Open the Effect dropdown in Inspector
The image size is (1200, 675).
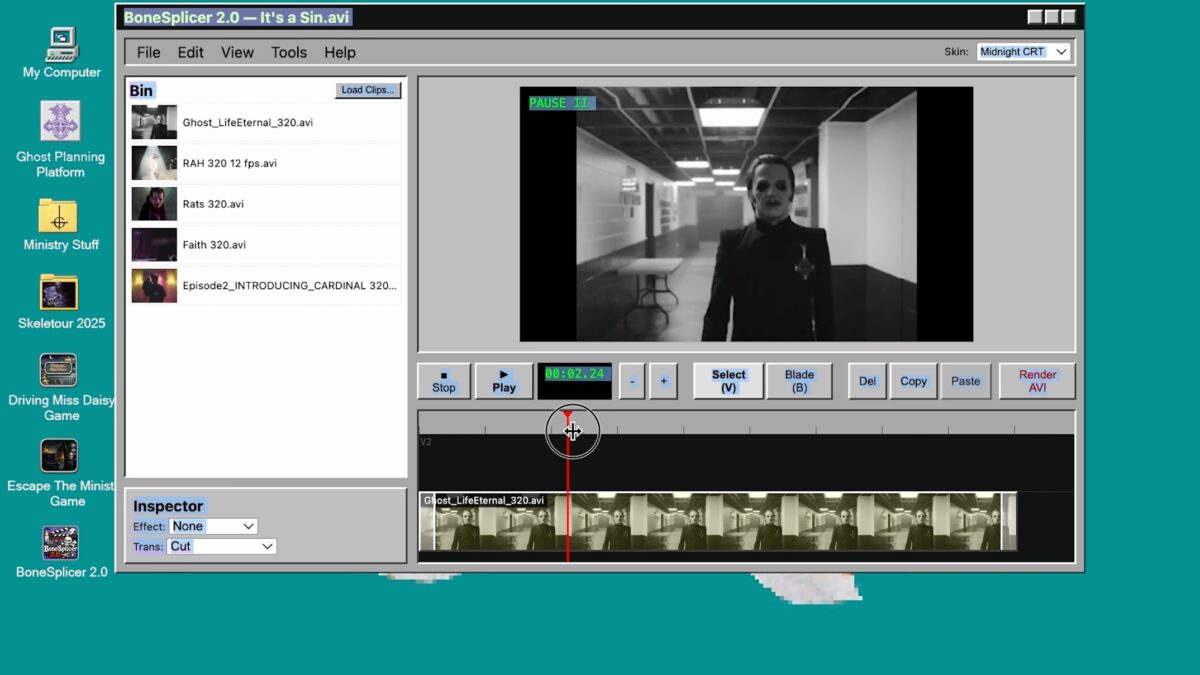click(213, 526)
